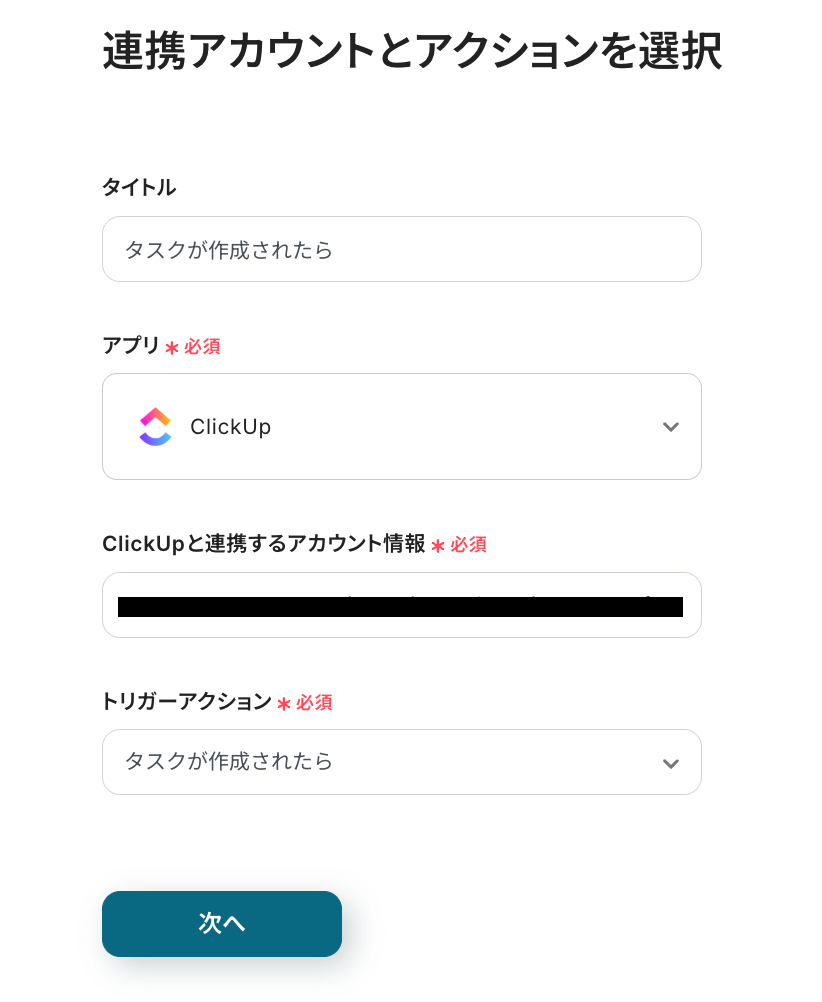
Task: Click the ClickUp logo icon
Action: (155, 427)
